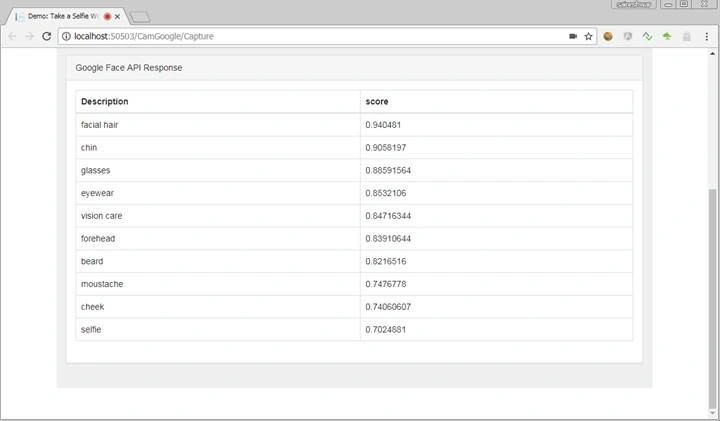Select the 0.8216516 score value

386,261
